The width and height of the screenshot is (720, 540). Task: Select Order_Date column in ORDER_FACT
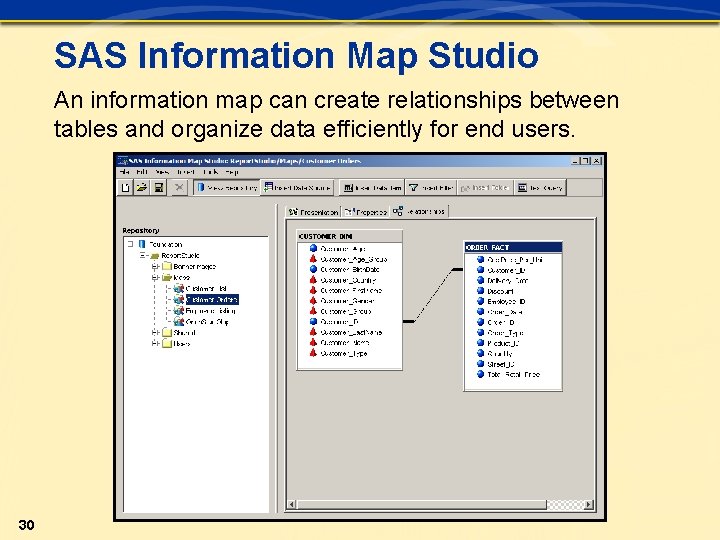[x=500, y=312]
